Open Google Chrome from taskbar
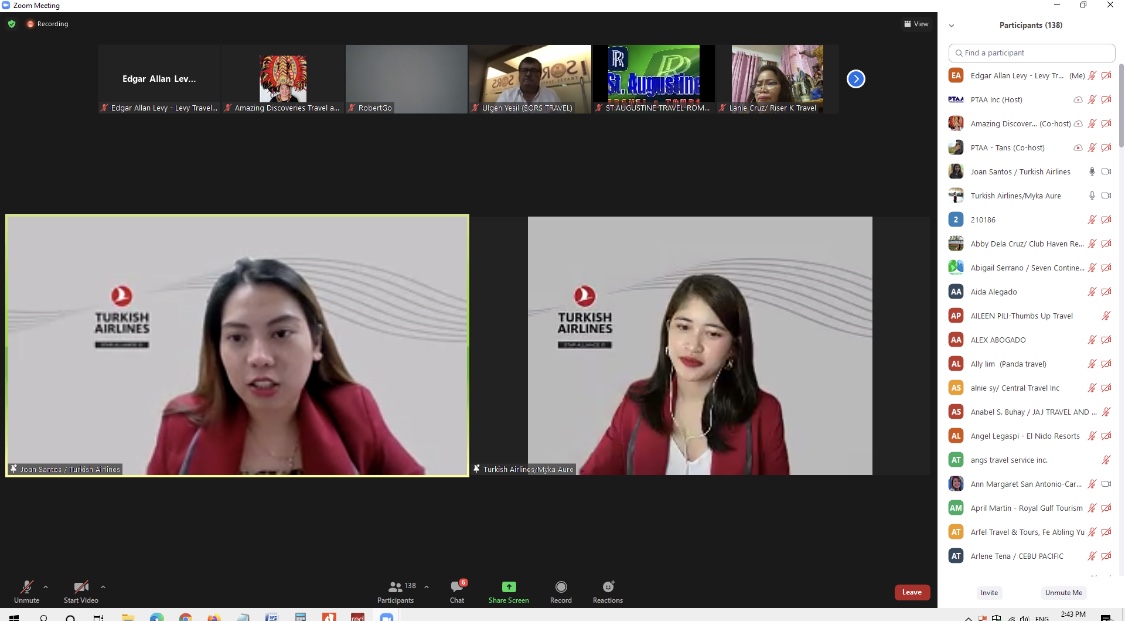 point(185,617)
